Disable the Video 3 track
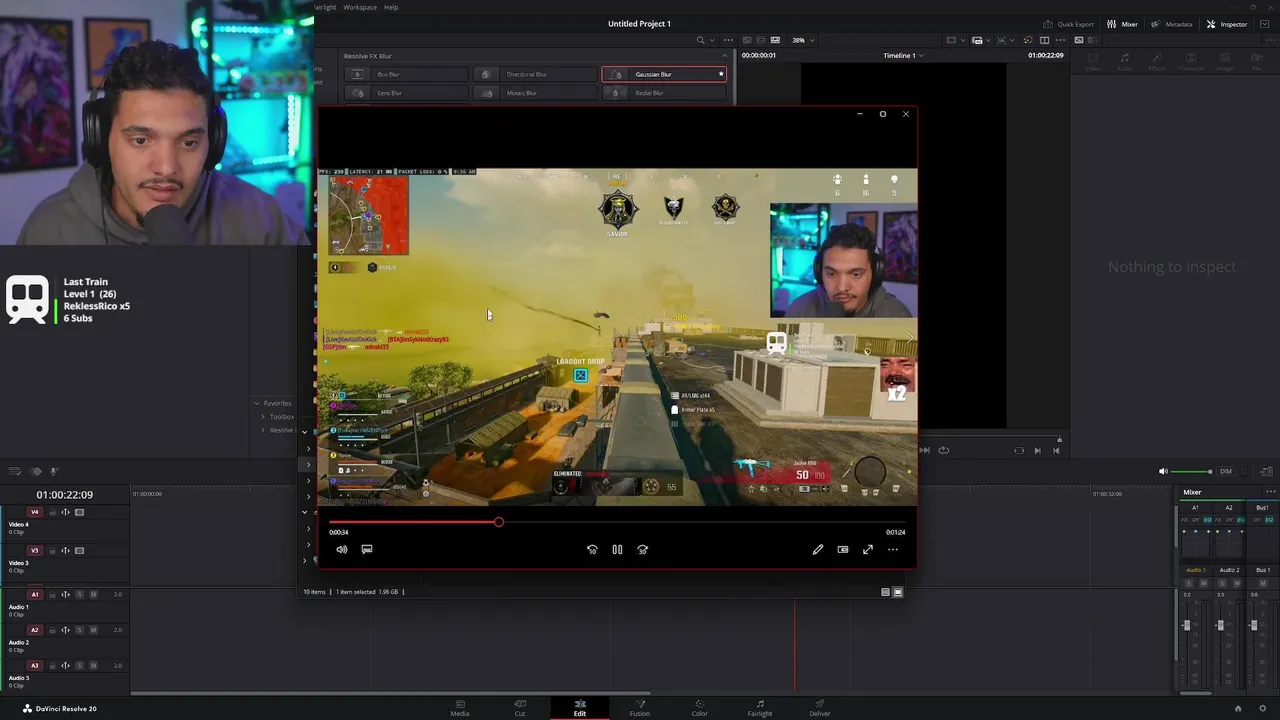This screenshot has width=1280, height=720. (80, 550)
